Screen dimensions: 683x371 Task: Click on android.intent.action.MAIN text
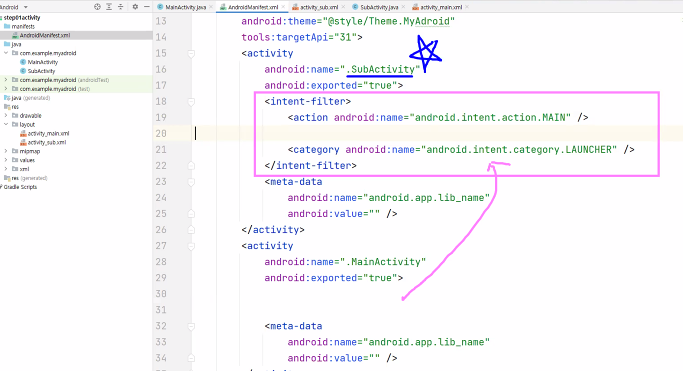[x=490, y=118]
